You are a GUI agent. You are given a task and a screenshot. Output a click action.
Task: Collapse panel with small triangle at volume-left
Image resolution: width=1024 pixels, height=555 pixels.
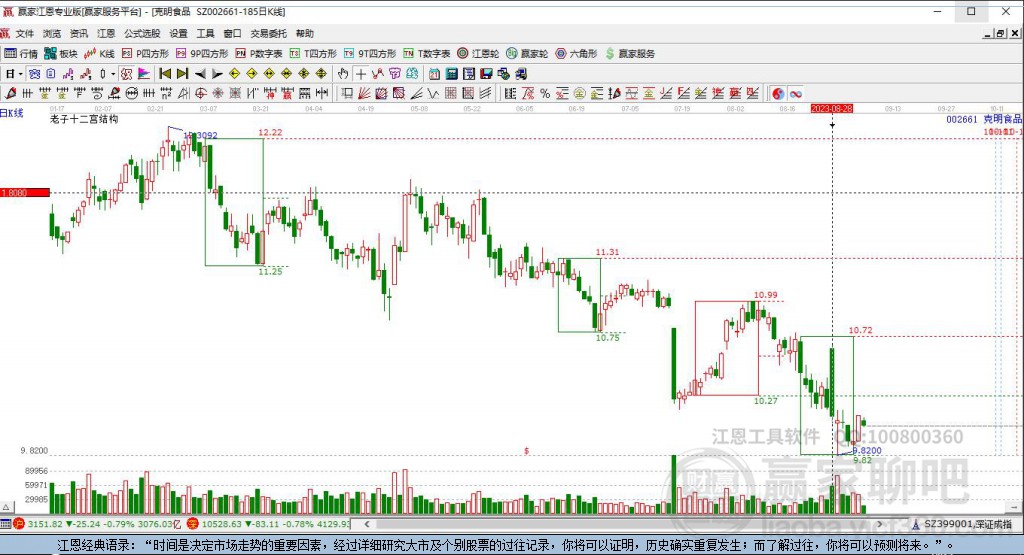pos(6,507)
